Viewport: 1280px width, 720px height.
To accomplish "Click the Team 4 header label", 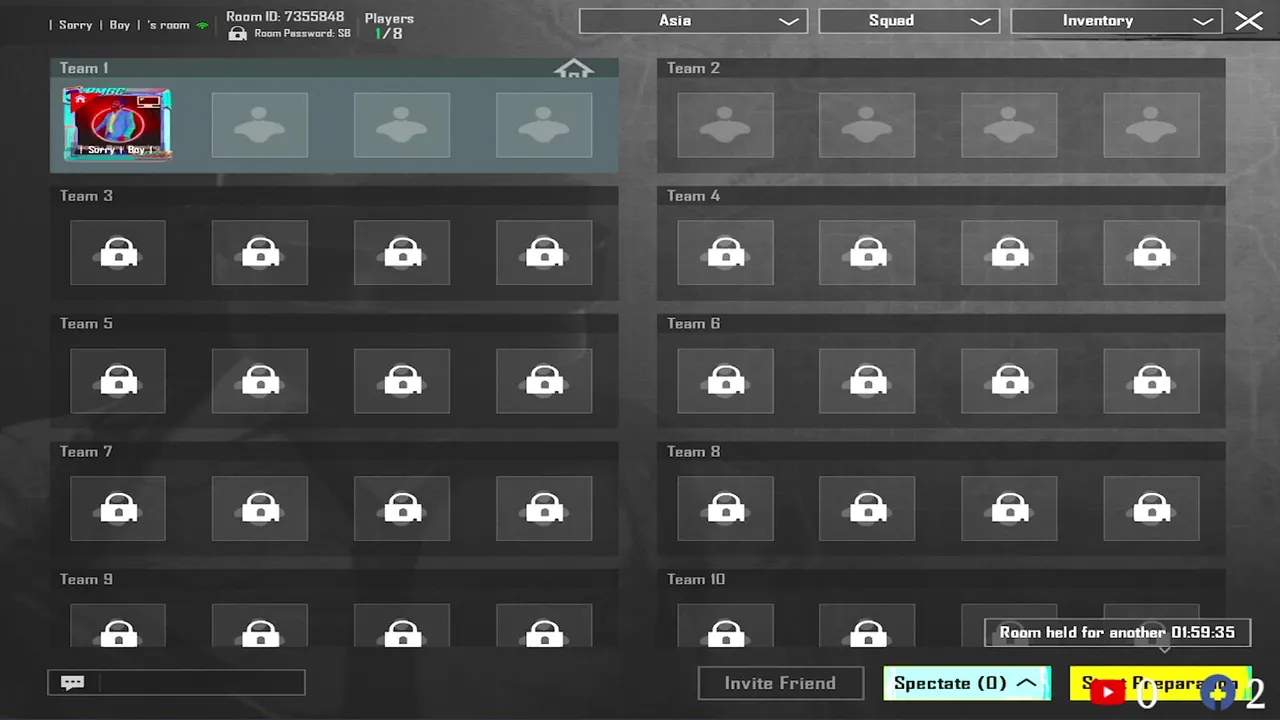I will 693,196.
